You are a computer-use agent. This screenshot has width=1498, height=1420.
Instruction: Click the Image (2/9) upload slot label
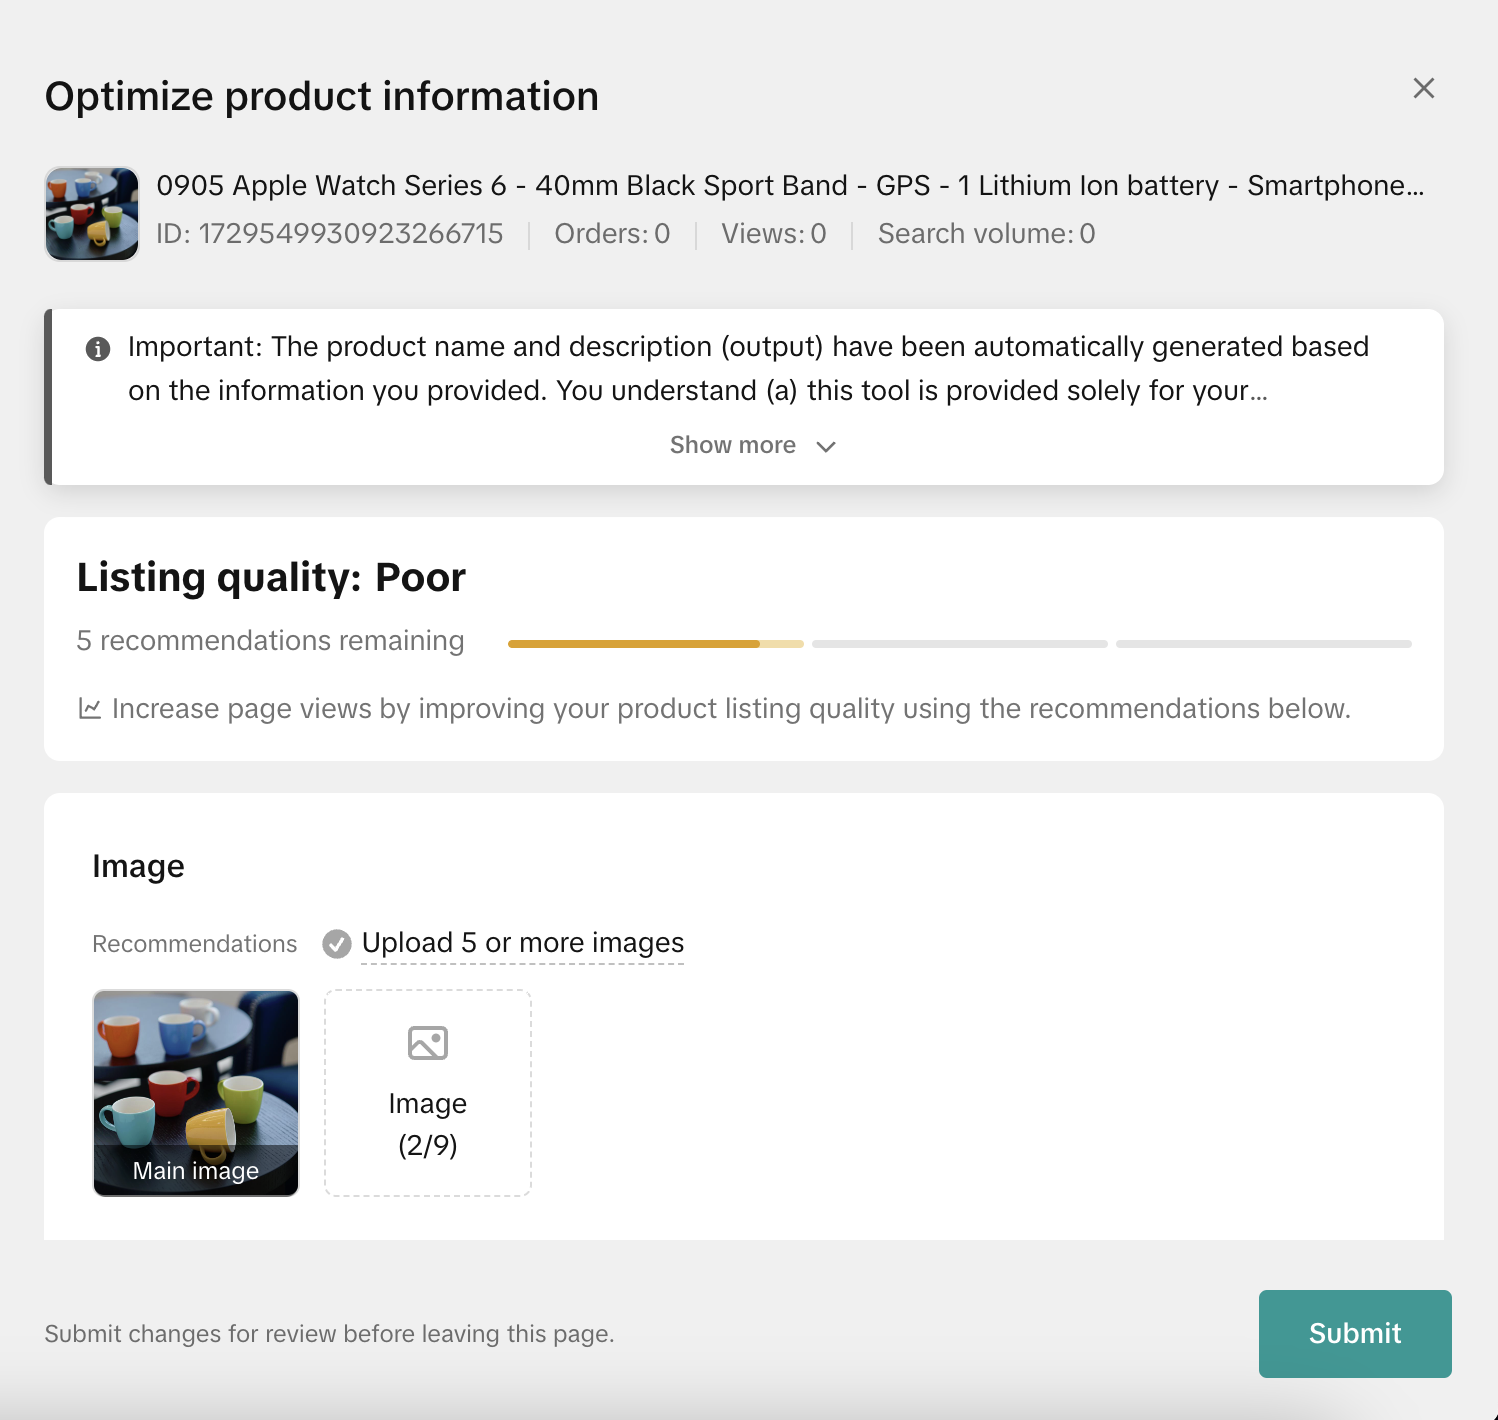point(428,1124)
